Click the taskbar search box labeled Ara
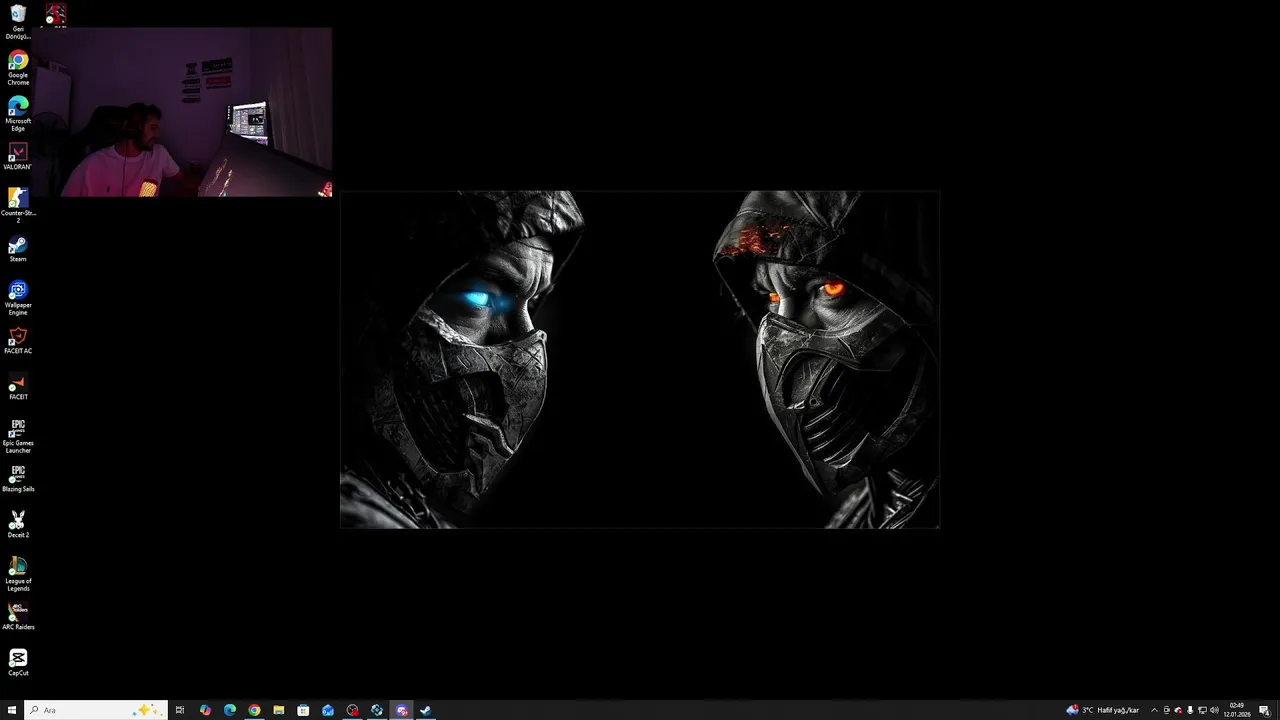1280x720 pixels. click(95, 710)
